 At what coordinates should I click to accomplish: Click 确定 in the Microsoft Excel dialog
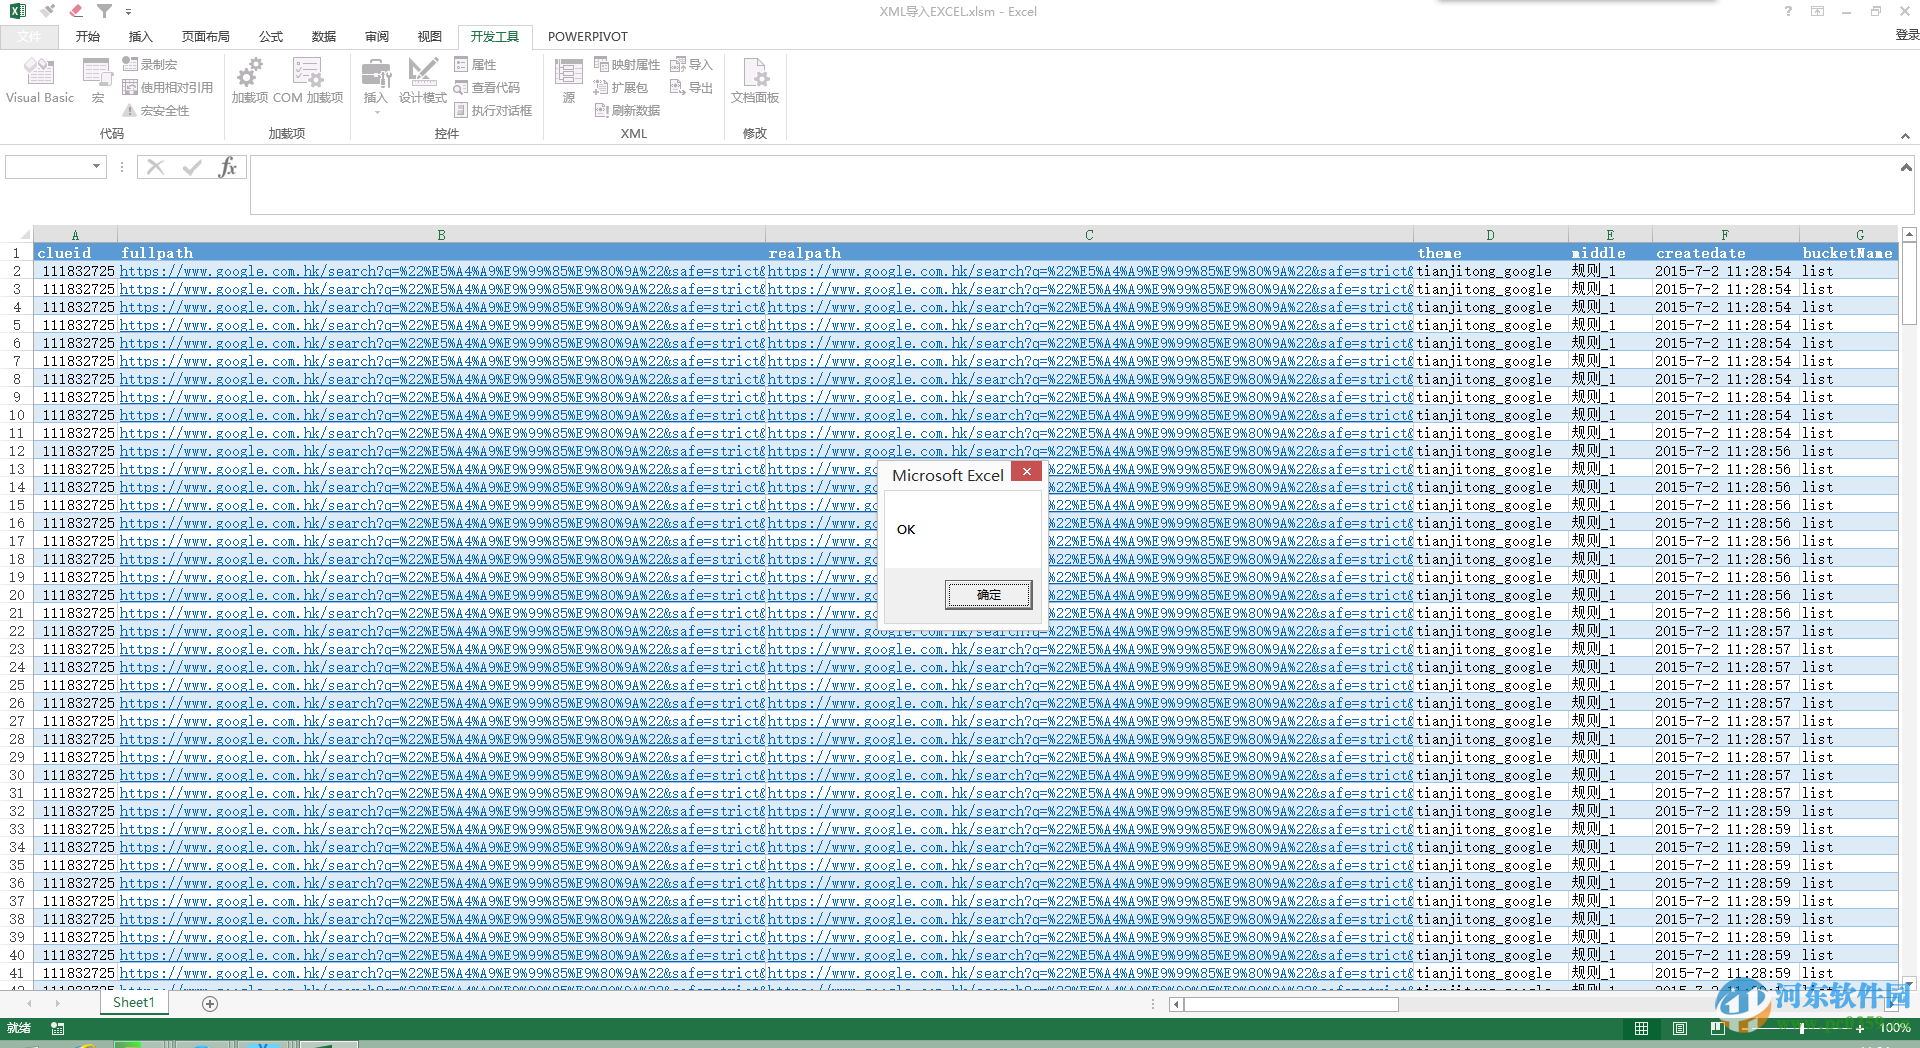point(989,595)
